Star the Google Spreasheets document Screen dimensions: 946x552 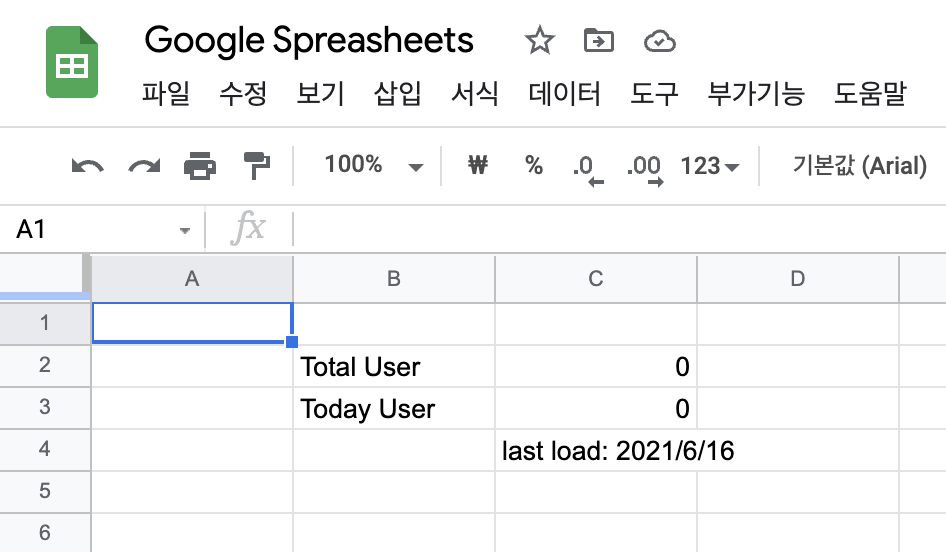pos(539,41)
